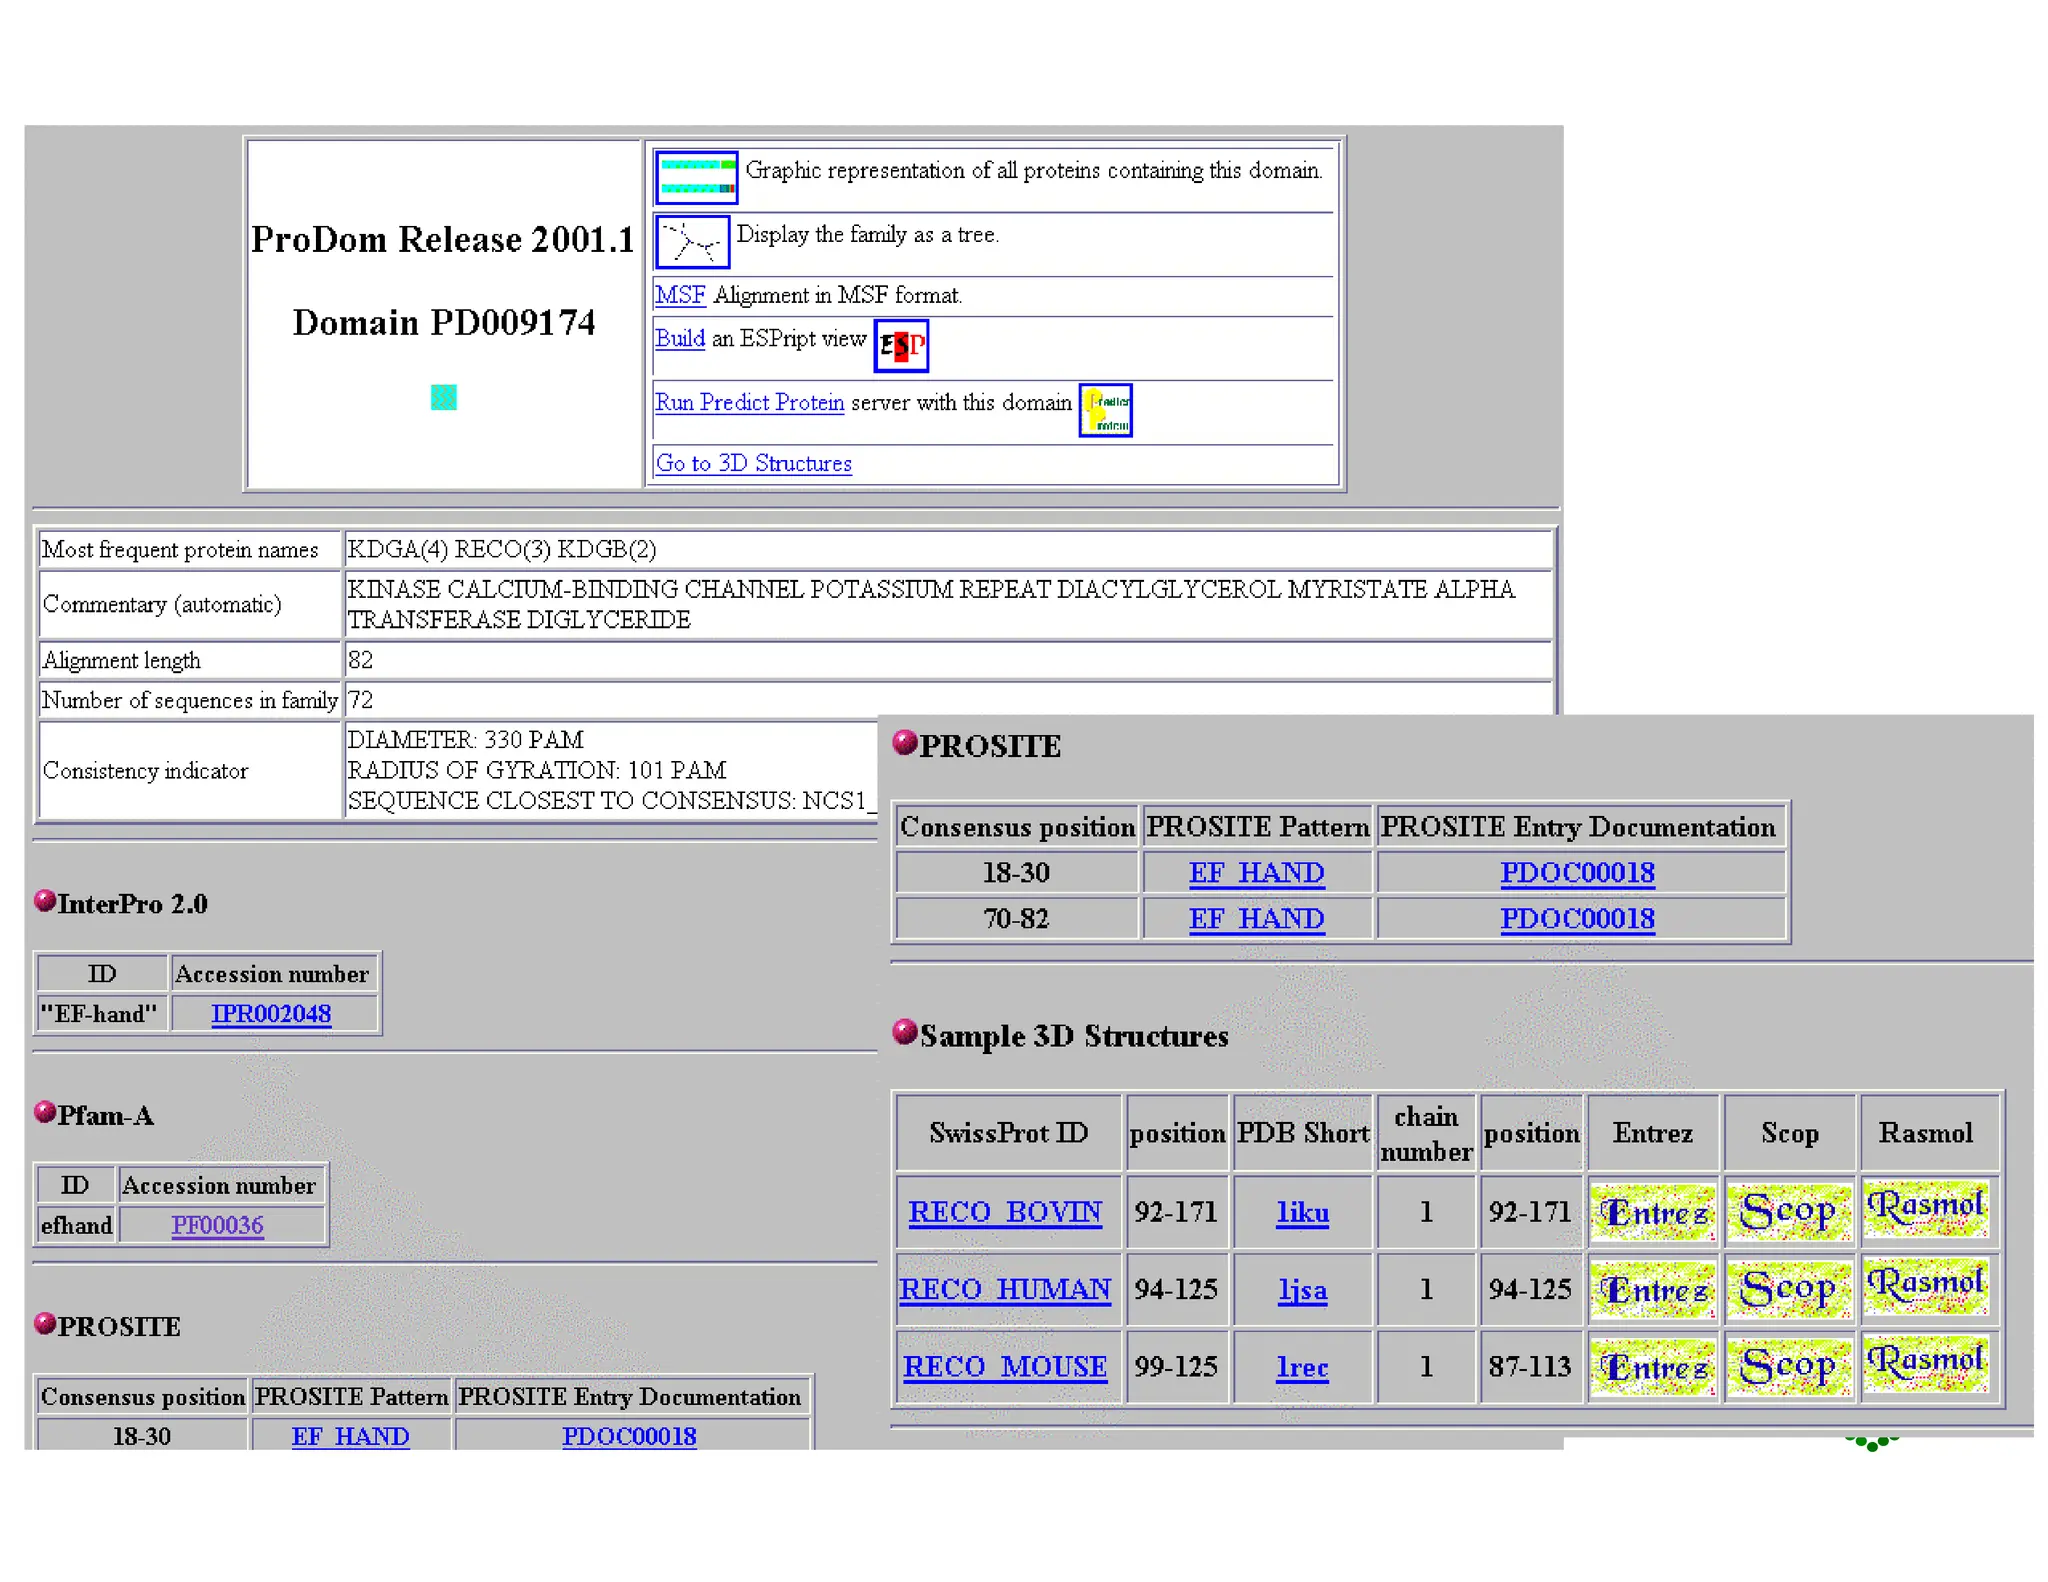Viewport: 2048px width, 1582px height.
Task: Follow the Go to 3D Structures link
Action: [753, 463]
